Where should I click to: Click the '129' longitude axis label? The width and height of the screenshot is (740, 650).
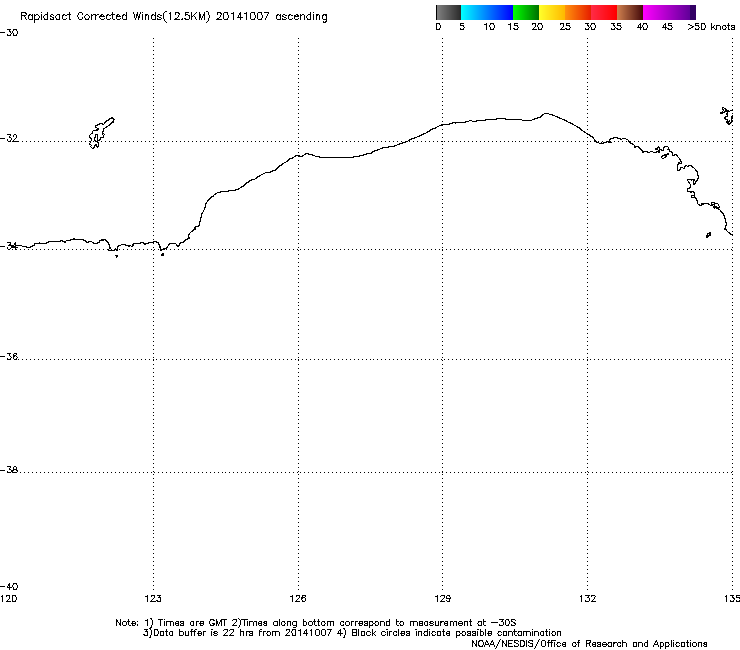coord(442,599)
